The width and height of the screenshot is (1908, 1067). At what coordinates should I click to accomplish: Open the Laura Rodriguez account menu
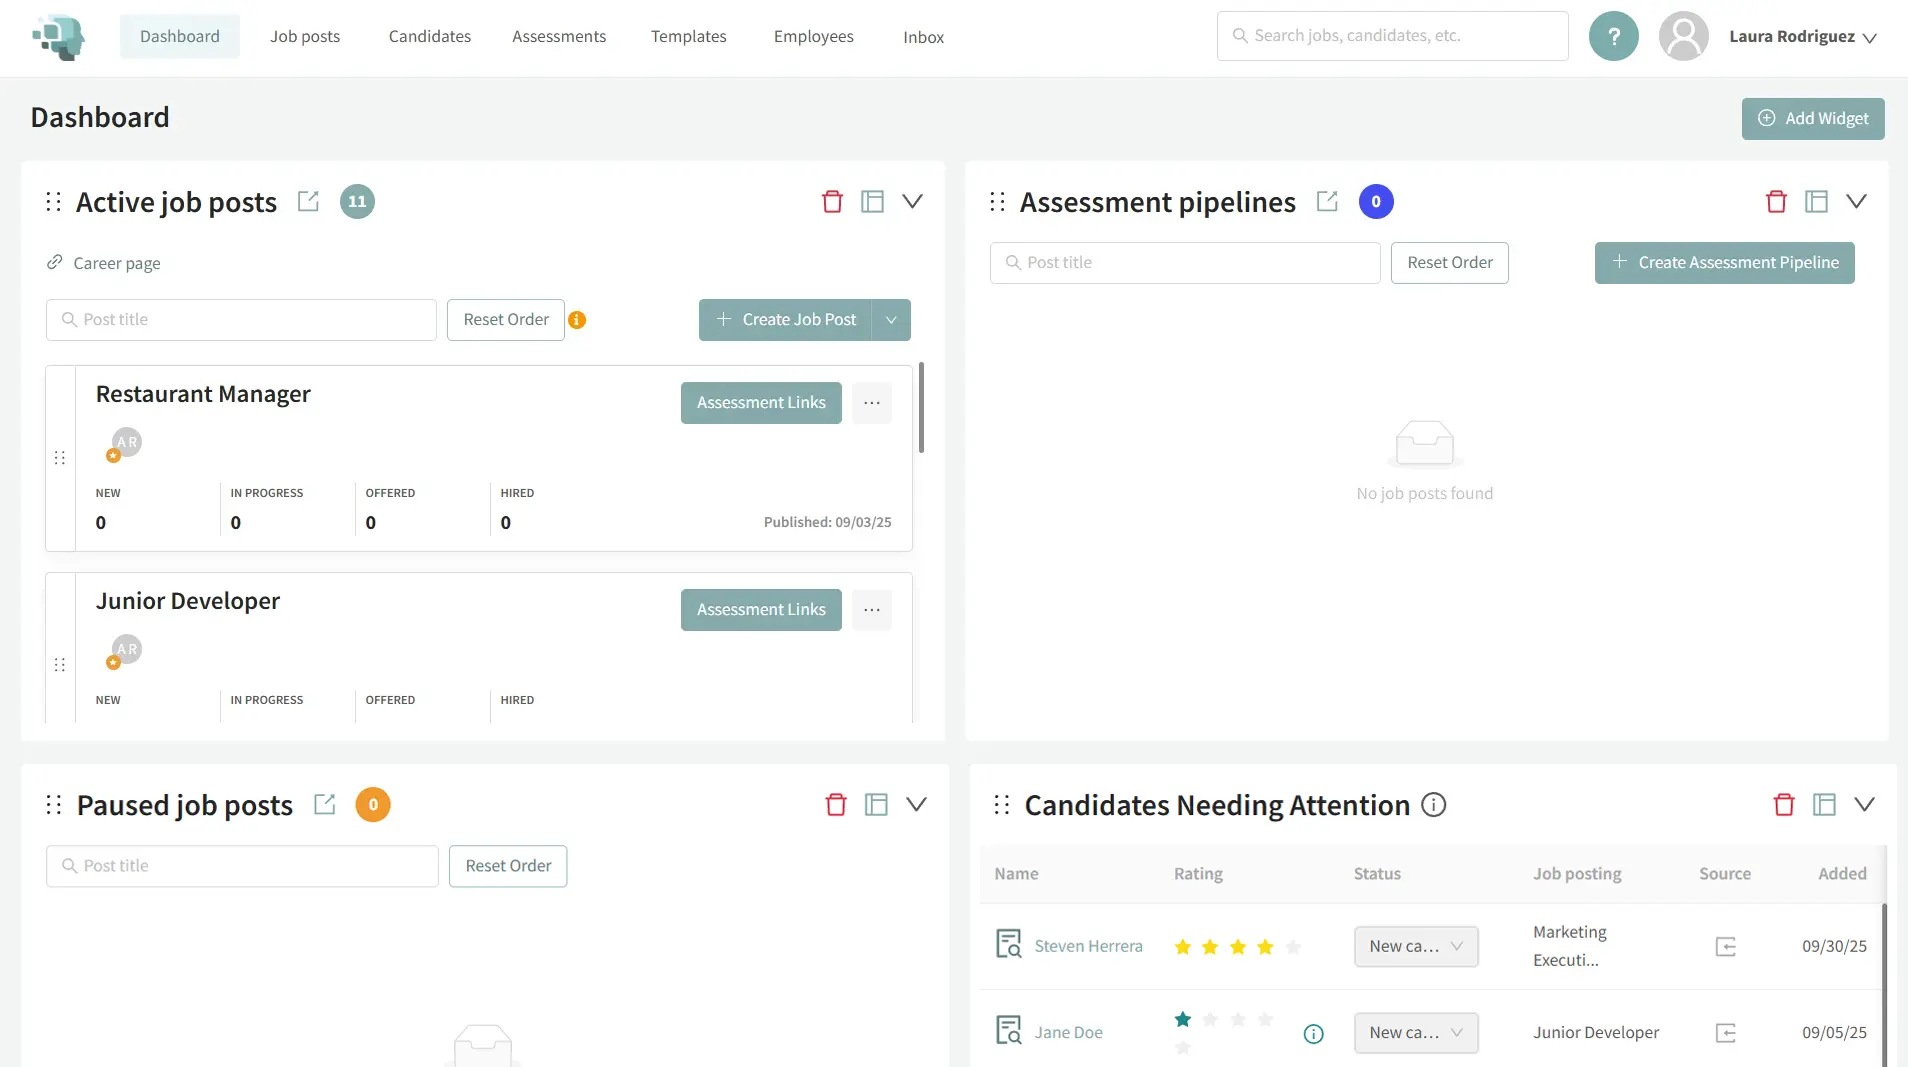click(1802, 37)
